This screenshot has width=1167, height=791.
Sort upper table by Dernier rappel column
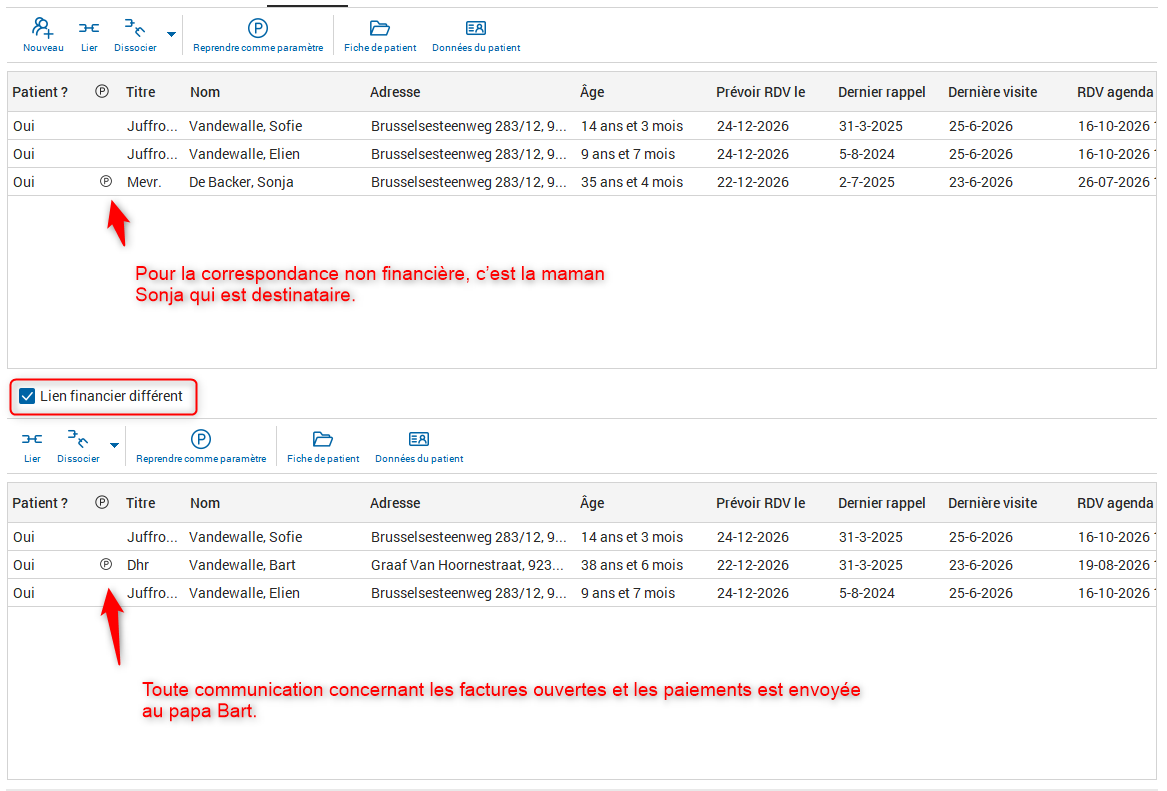click(882, 92)
